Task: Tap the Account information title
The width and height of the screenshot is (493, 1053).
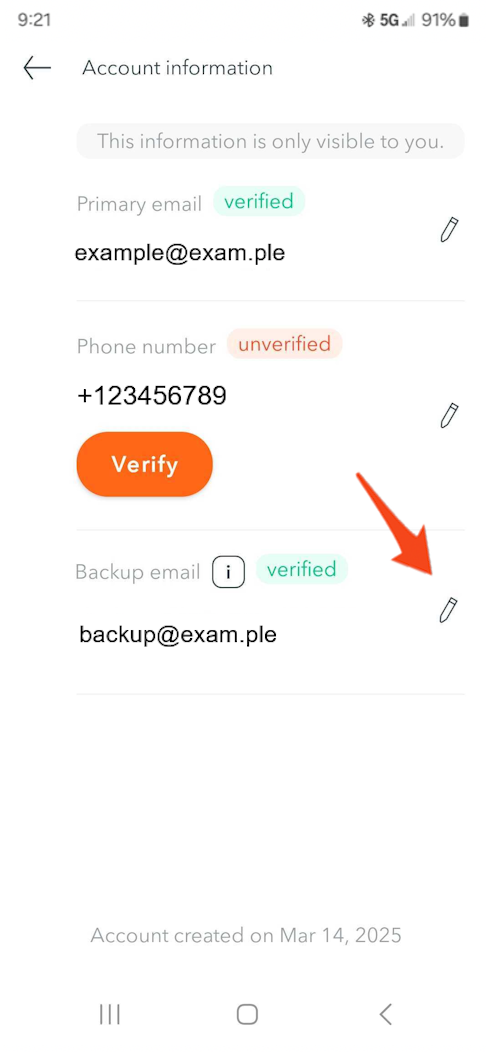Action: 177,68
